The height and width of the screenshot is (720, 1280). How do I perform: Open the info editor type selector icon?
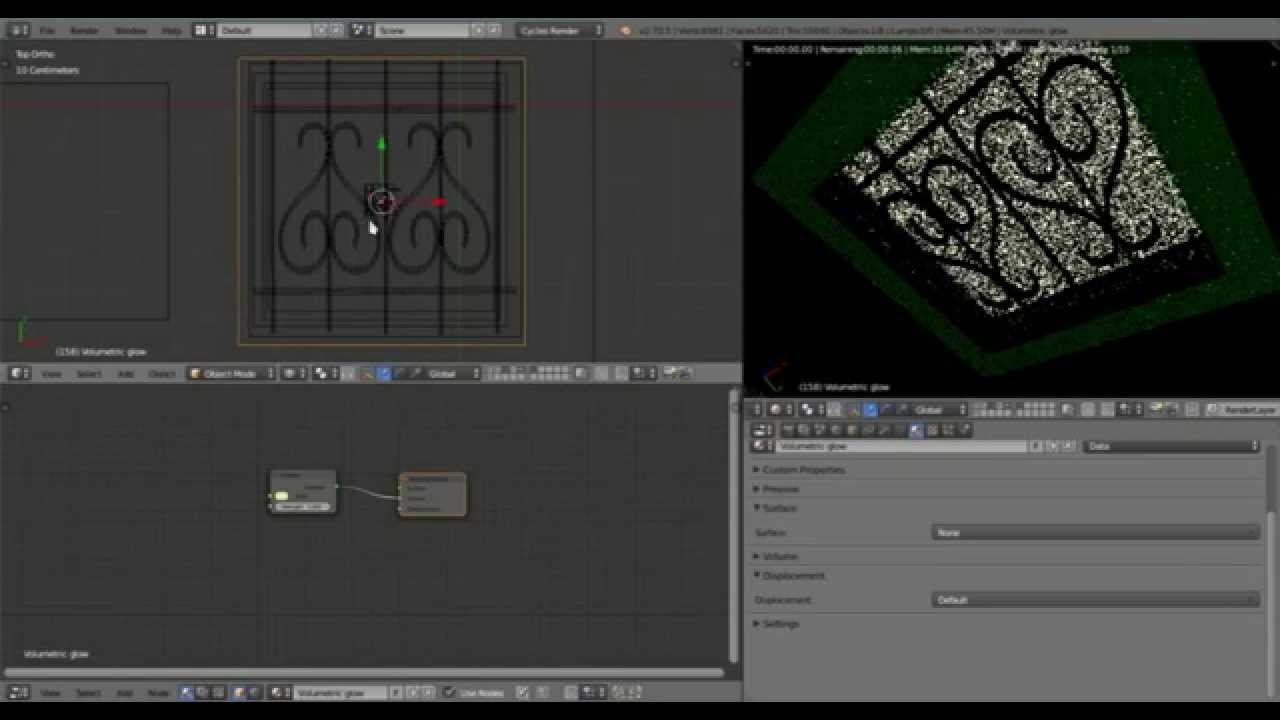[x=17, y=31]
